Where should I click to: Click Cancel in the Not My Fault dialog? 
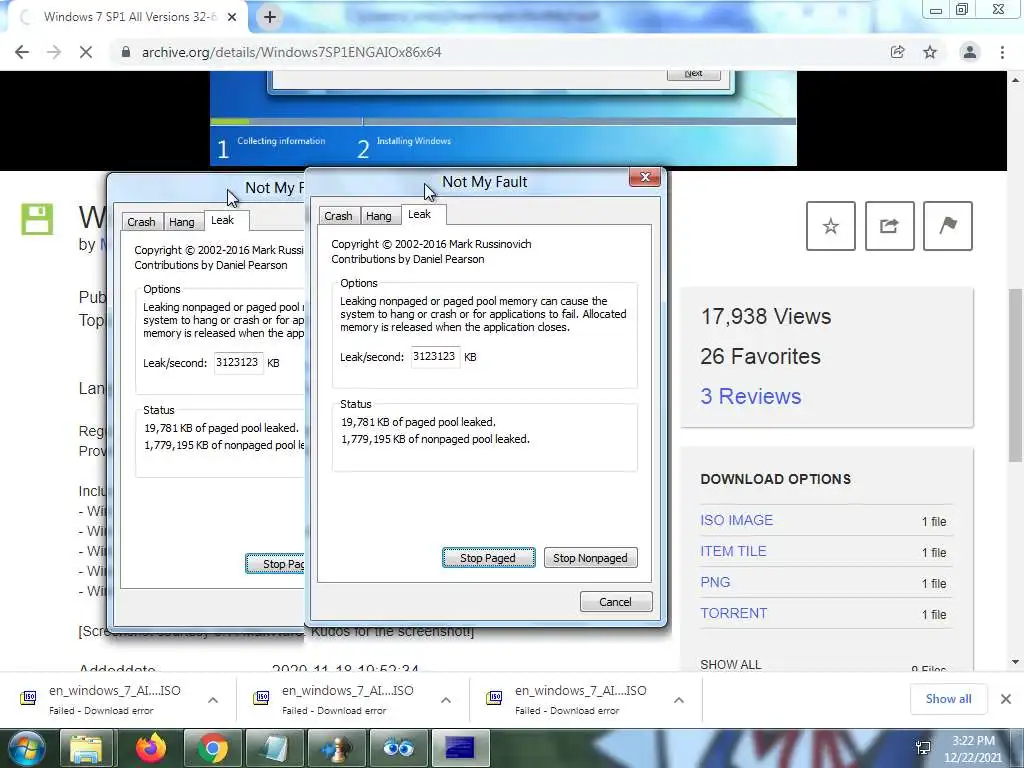tap(616, 601)
